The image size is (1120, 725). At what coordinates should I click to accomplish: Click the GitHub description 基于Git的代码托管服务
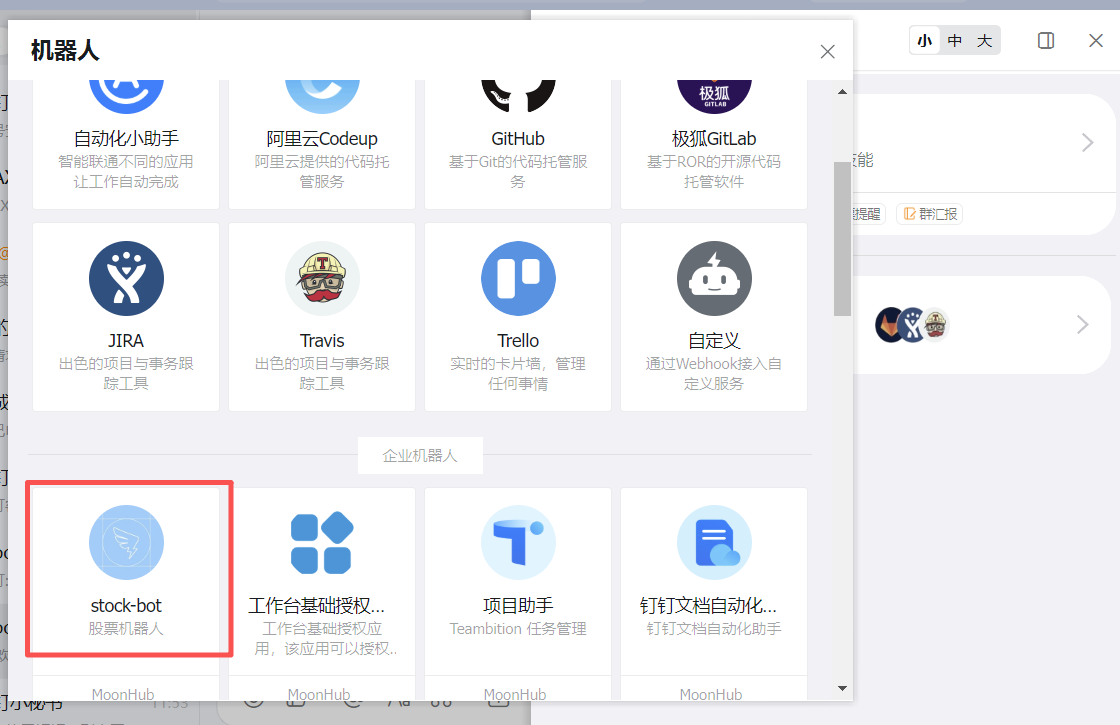click(518, 171)
